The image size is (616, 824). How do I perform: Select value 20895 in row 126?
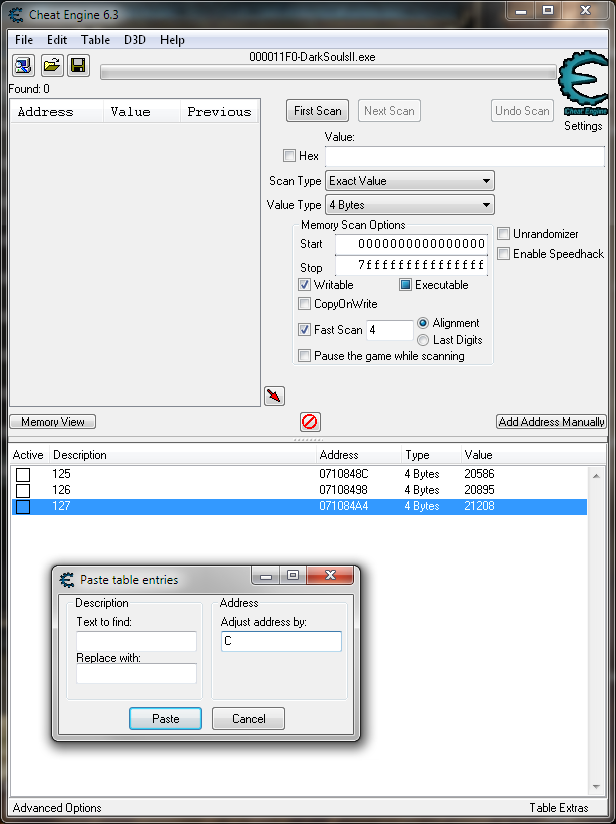pos(479,490)
